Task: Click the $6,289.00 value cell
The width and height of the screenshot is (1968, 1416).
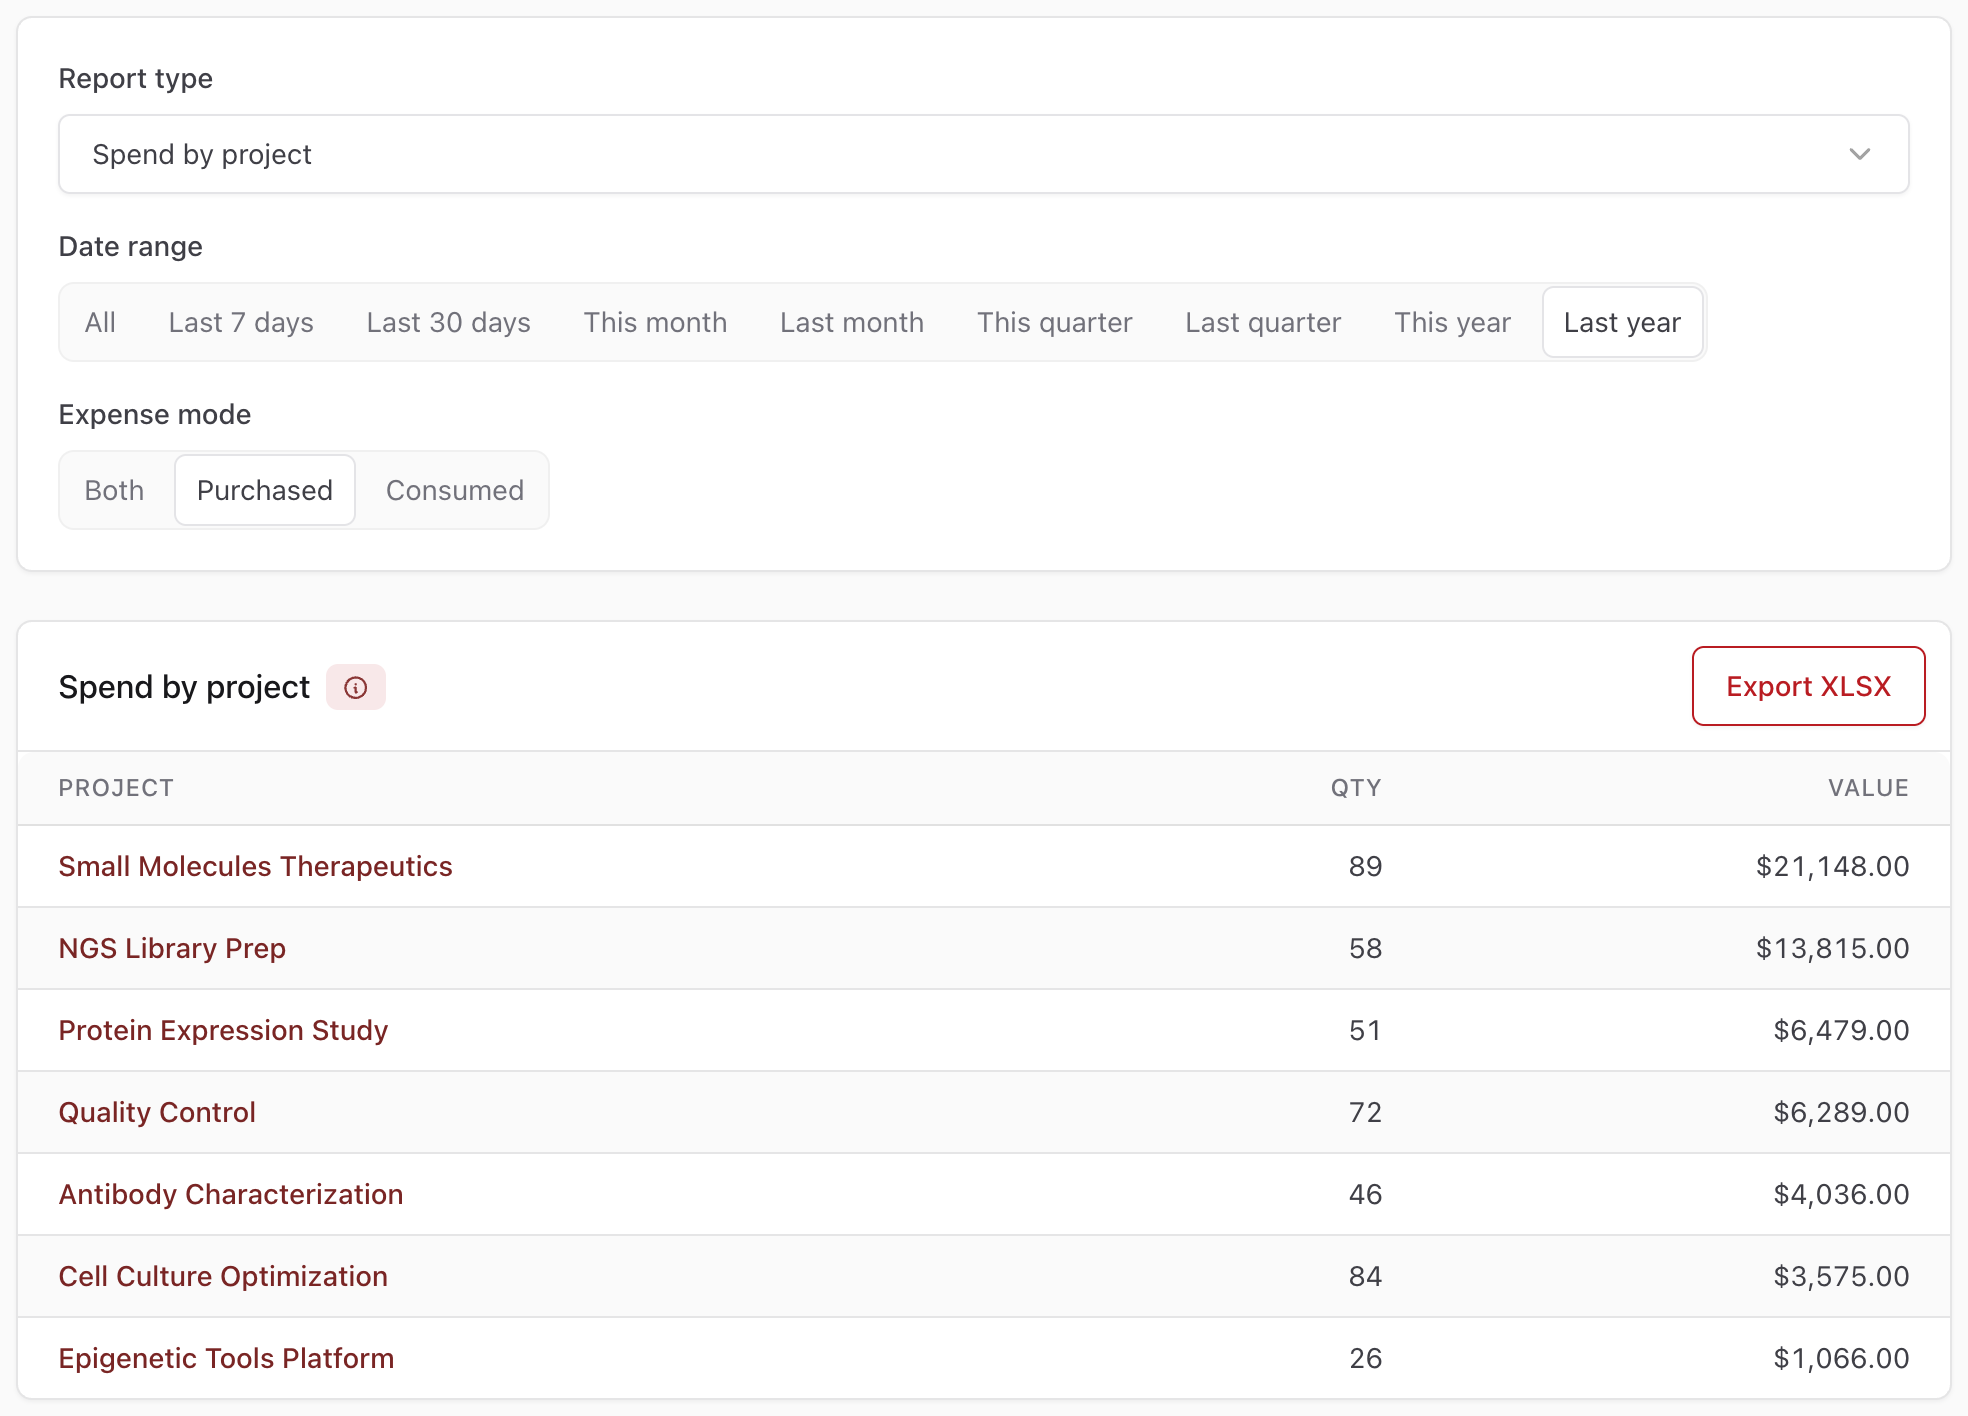Action: point(1841,1112)
